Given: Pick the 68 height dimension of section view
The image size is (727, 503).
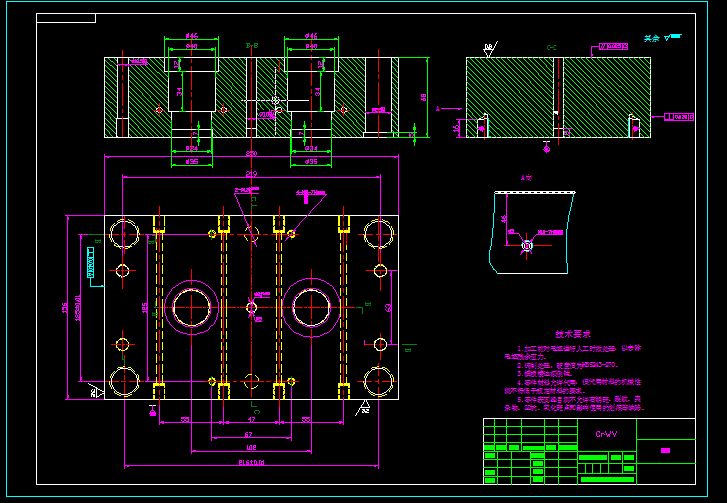Looking at the screenshot, I should click(423, 97).
